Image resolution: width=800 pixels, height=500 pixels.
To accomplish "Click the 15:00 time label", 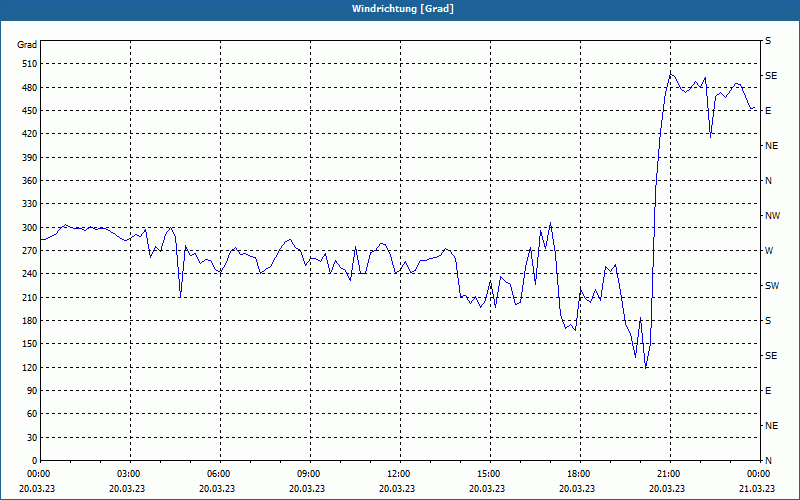I will coord(488,474).
